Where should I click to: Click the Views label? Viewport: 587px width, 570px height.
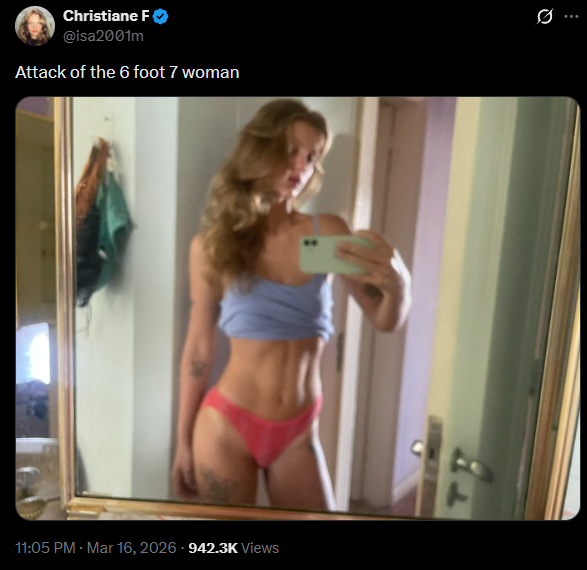tap(260, 548)
